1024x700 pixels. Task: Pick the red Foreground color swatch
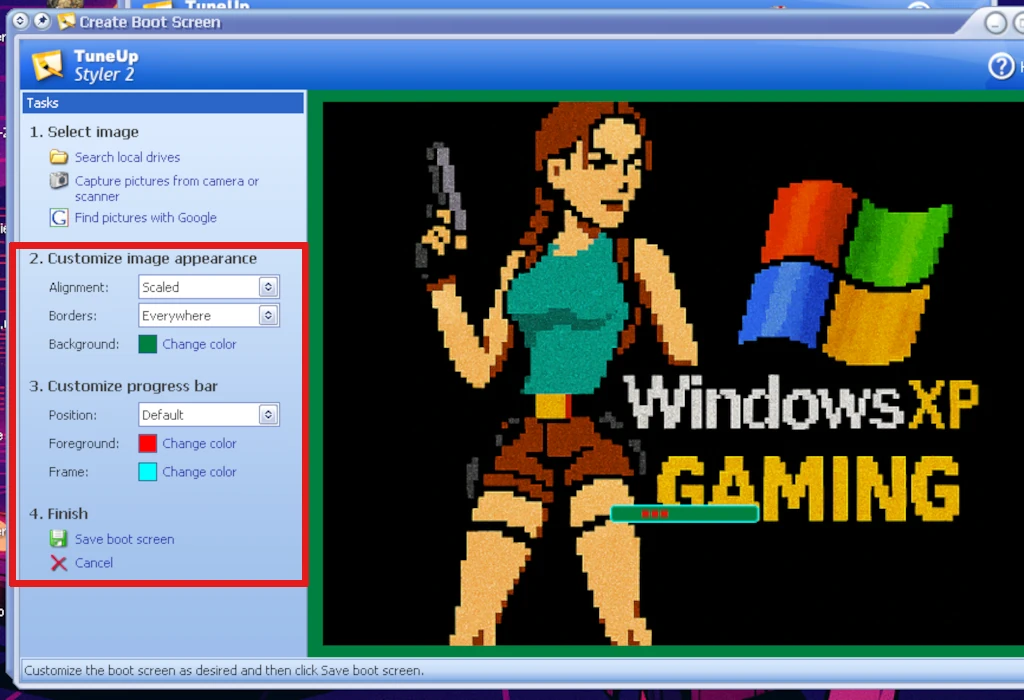coord(148,443)
